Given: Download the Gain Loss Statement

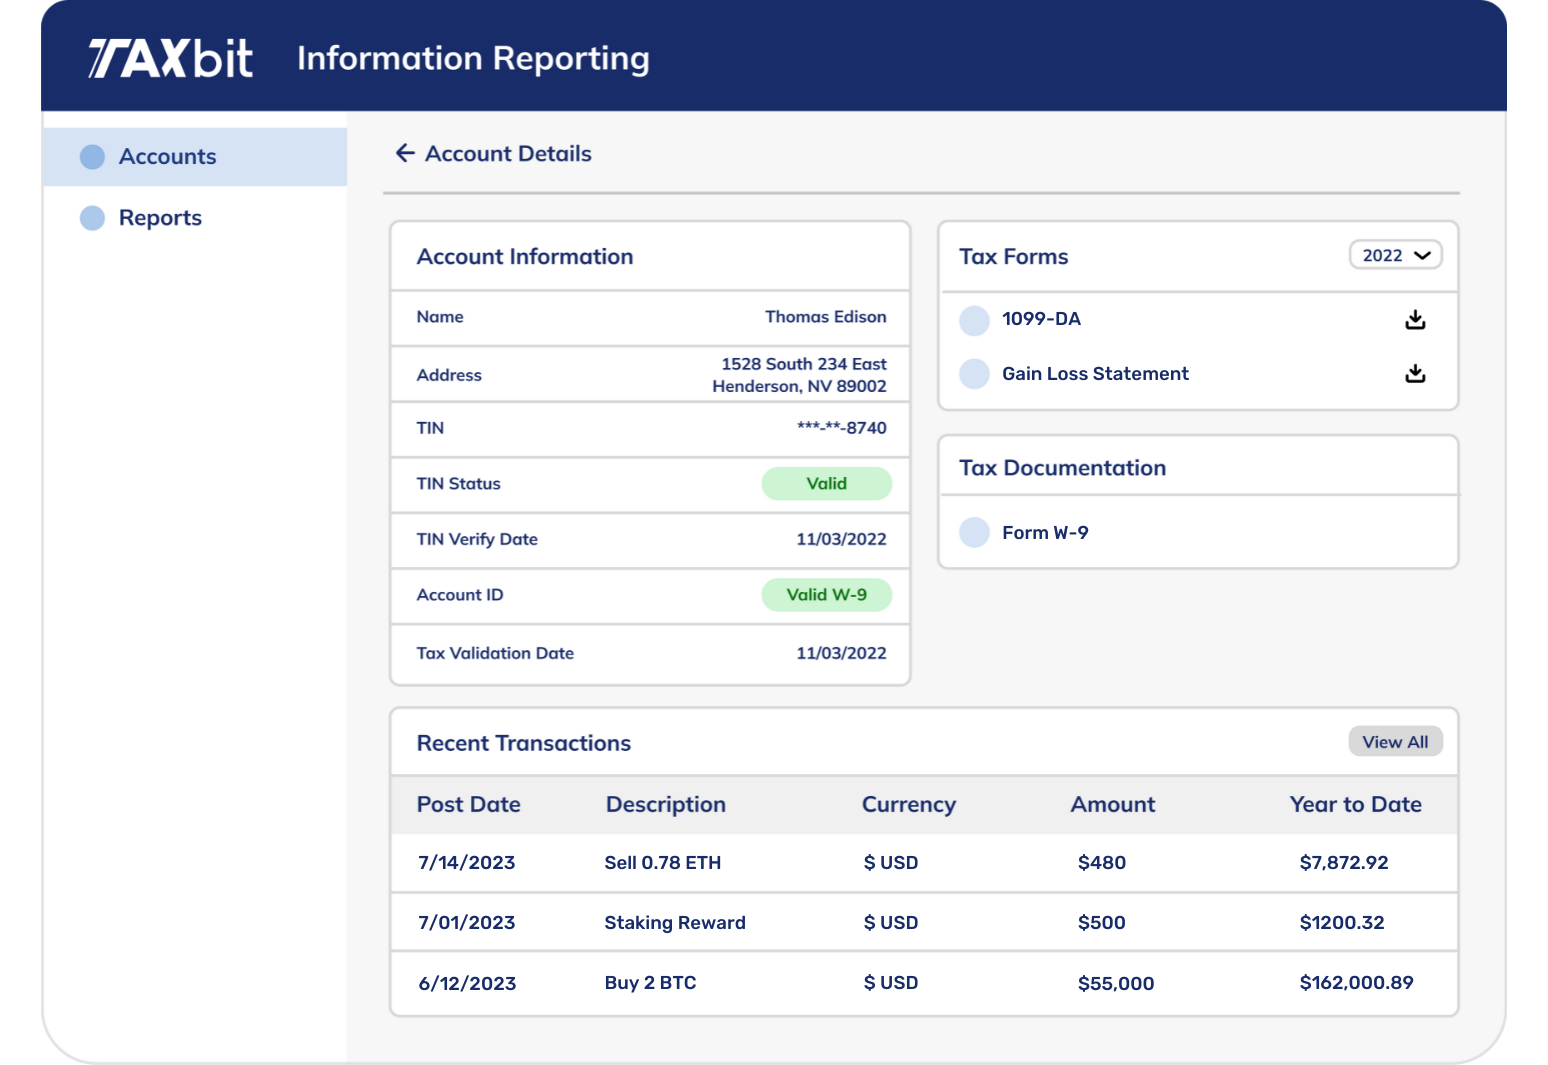Looking at the screenshot, I should tap(1414, 373).
